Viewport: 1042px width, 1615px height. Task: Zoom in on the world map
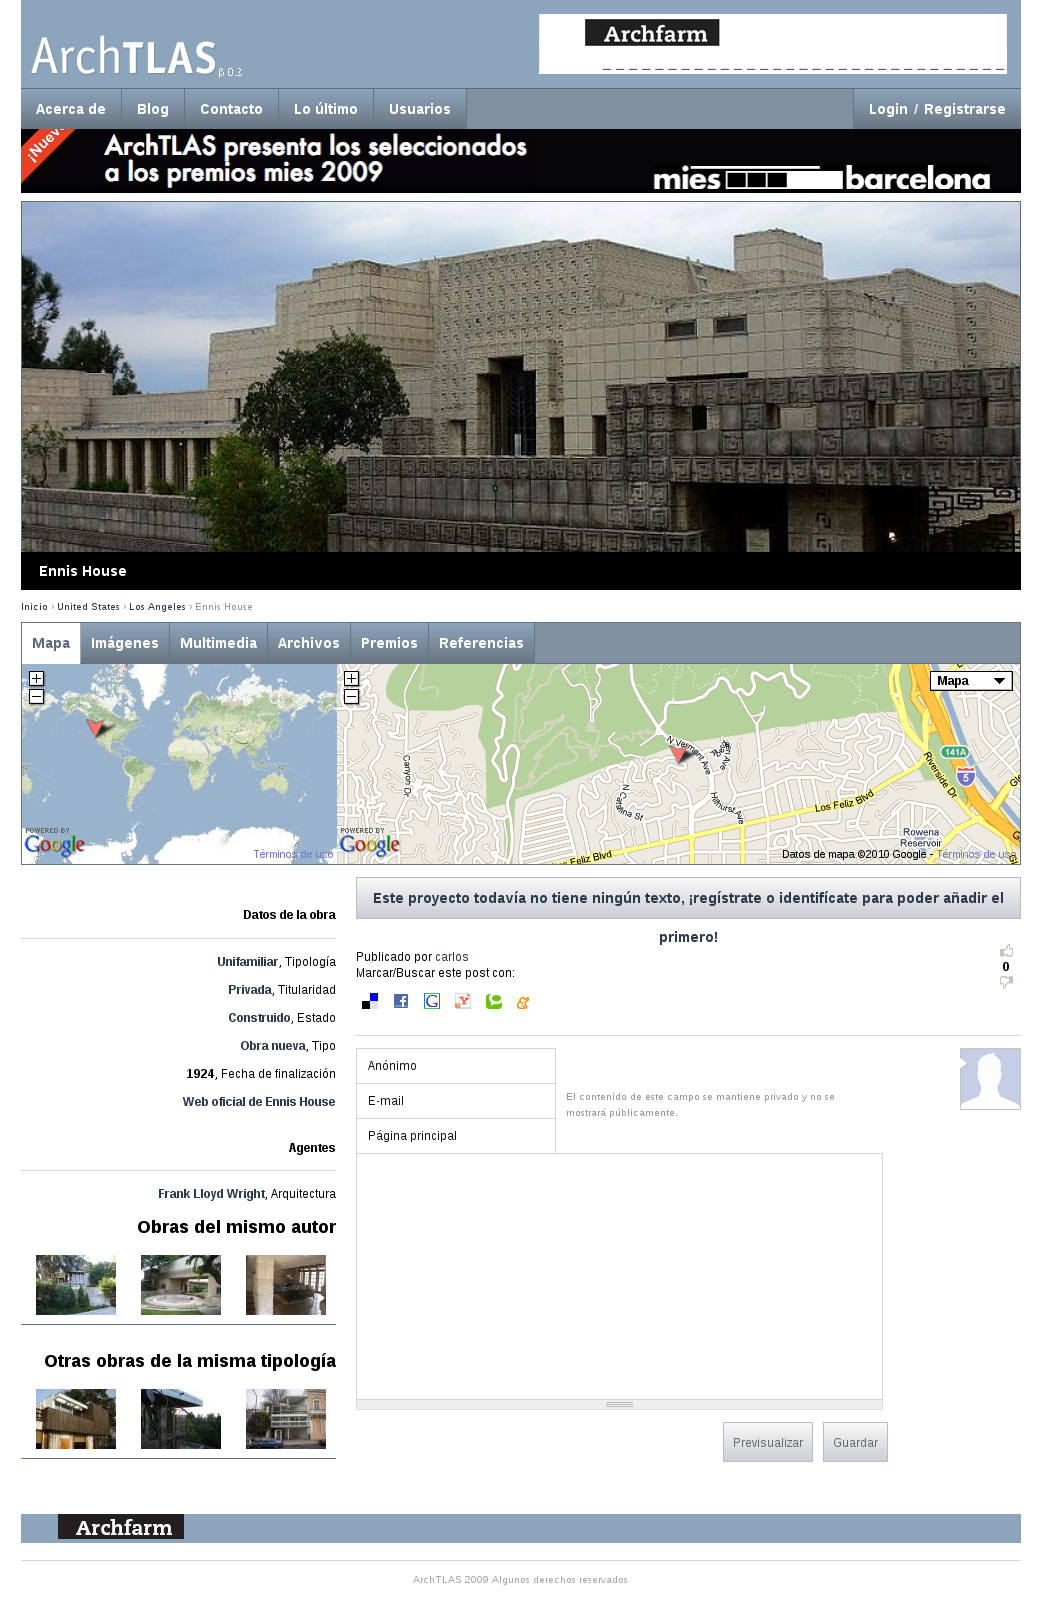36,679
